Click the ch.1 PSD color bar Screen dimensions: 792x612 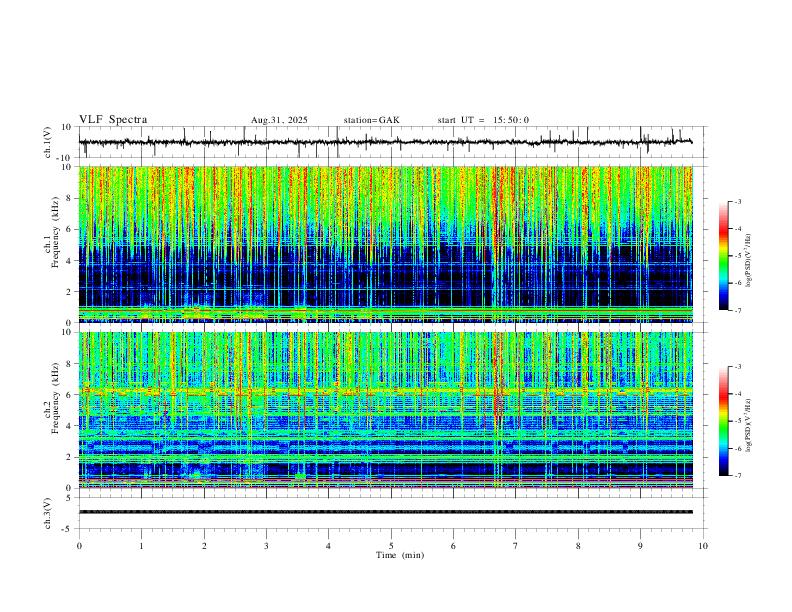coord(723,256)
